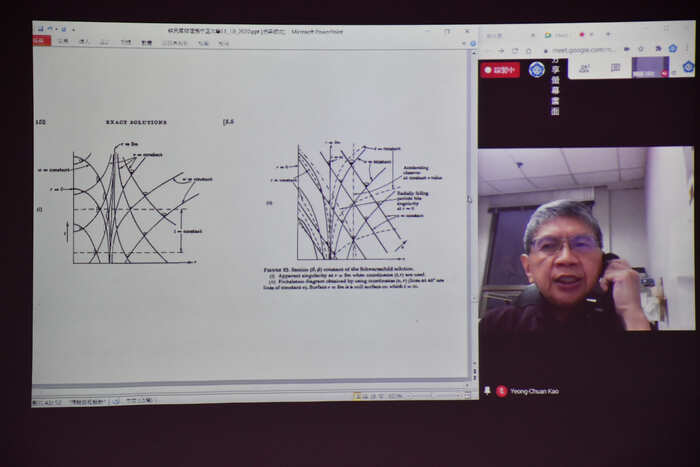Reload the Meet page in Chrome
The height and width of the screenshot is (467, 700).
515,51
